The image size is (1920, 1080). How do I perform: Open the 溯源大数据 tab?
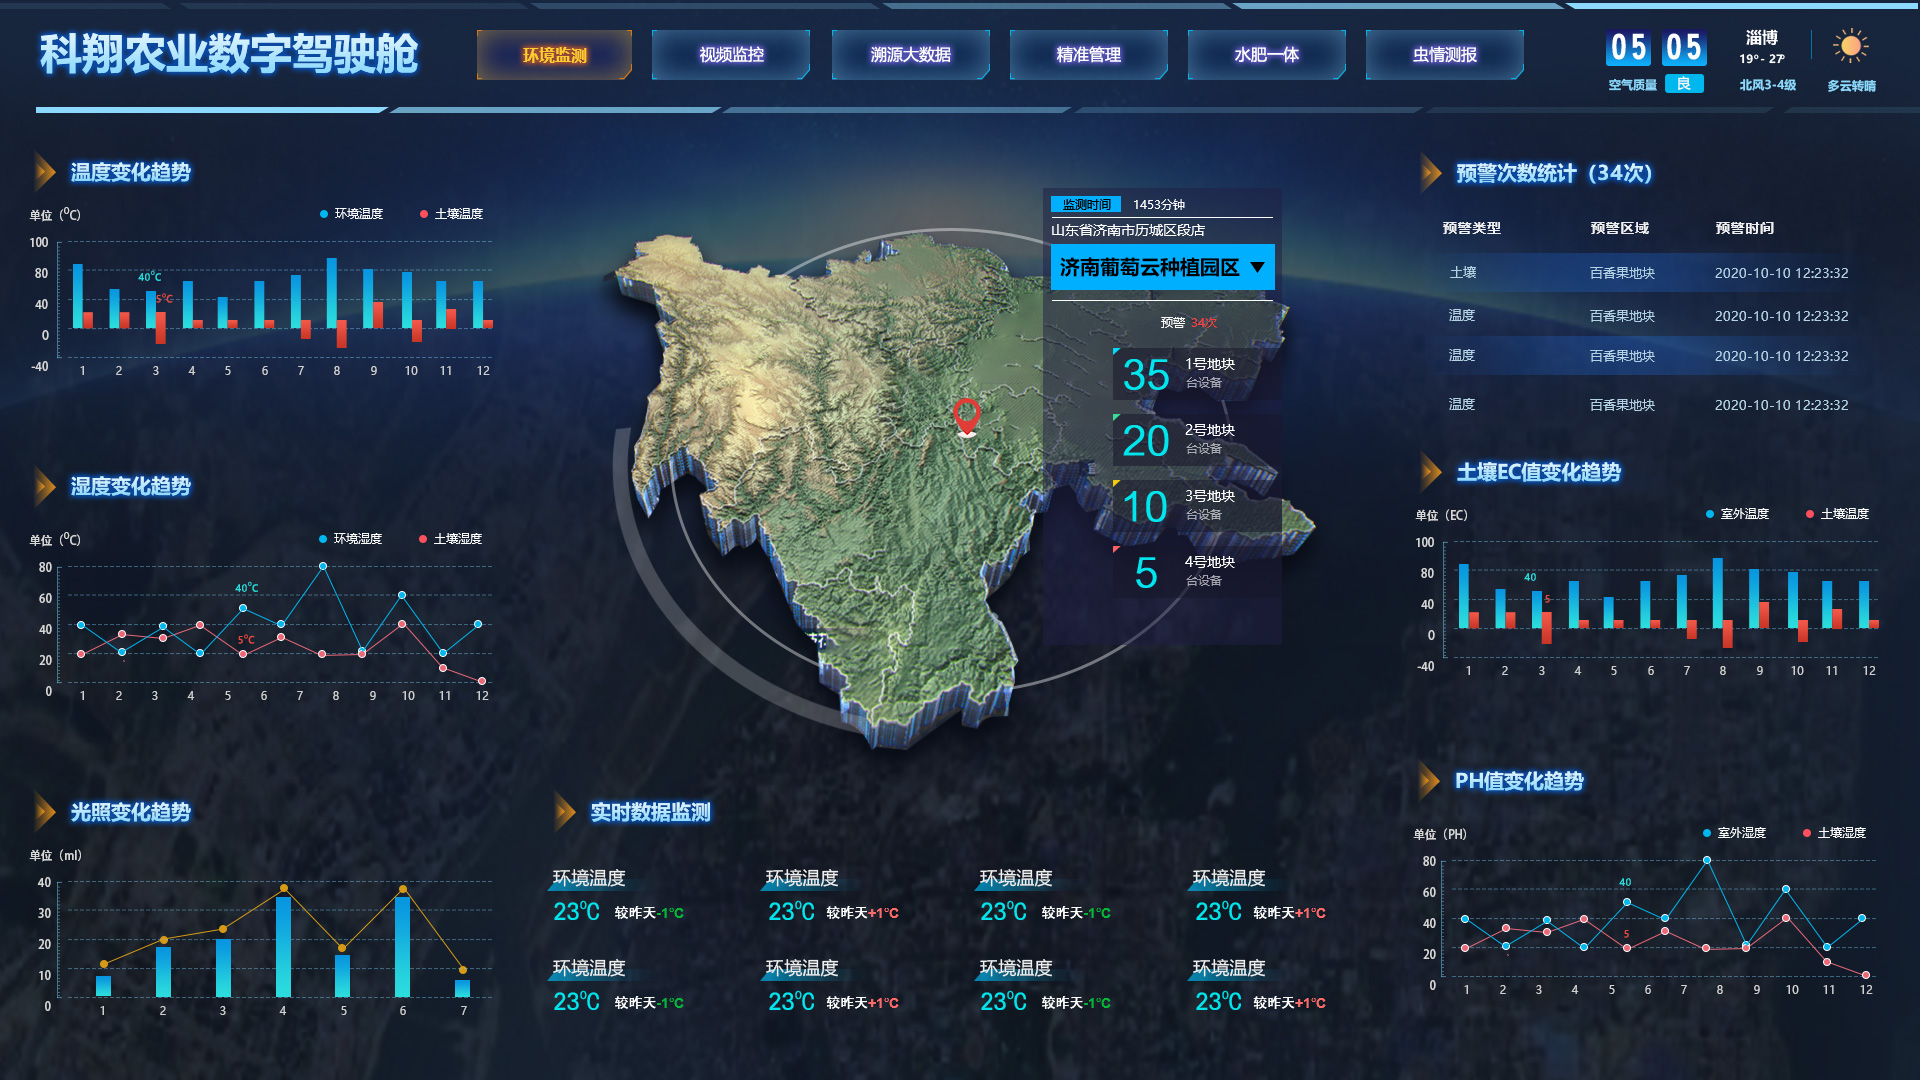(910, 55)
